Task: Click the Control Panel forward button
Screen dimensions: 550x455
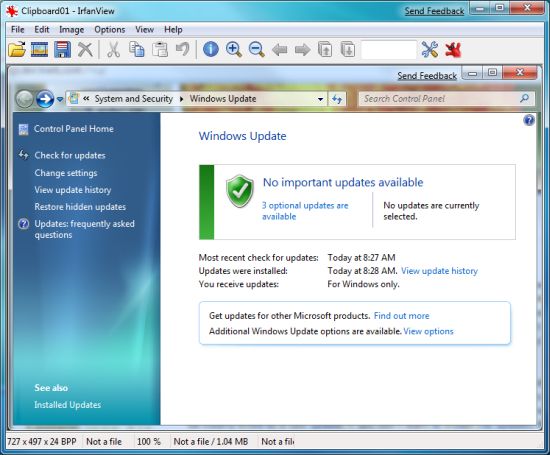Action: (x=45, y=99)
